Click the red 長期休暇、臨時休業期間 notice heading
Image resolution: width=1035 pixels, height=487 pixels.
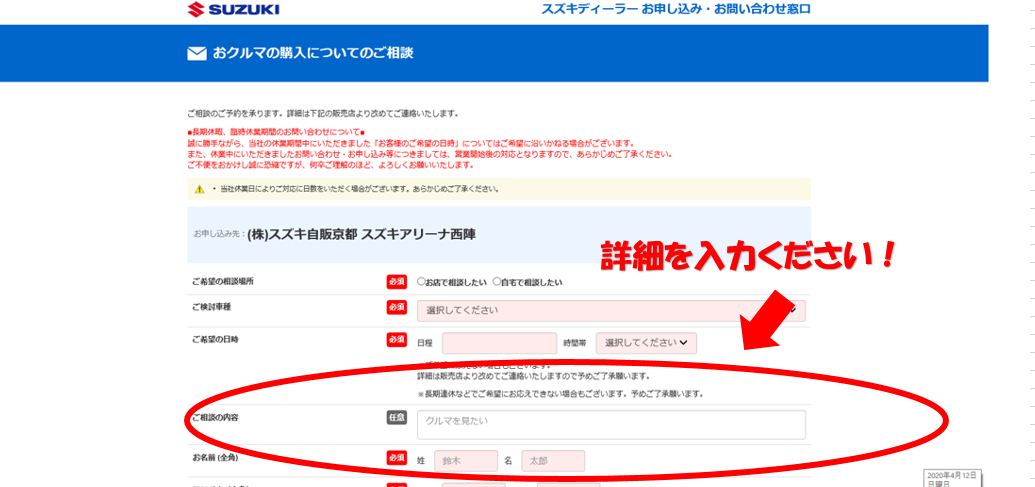click(x=277, y=133)
